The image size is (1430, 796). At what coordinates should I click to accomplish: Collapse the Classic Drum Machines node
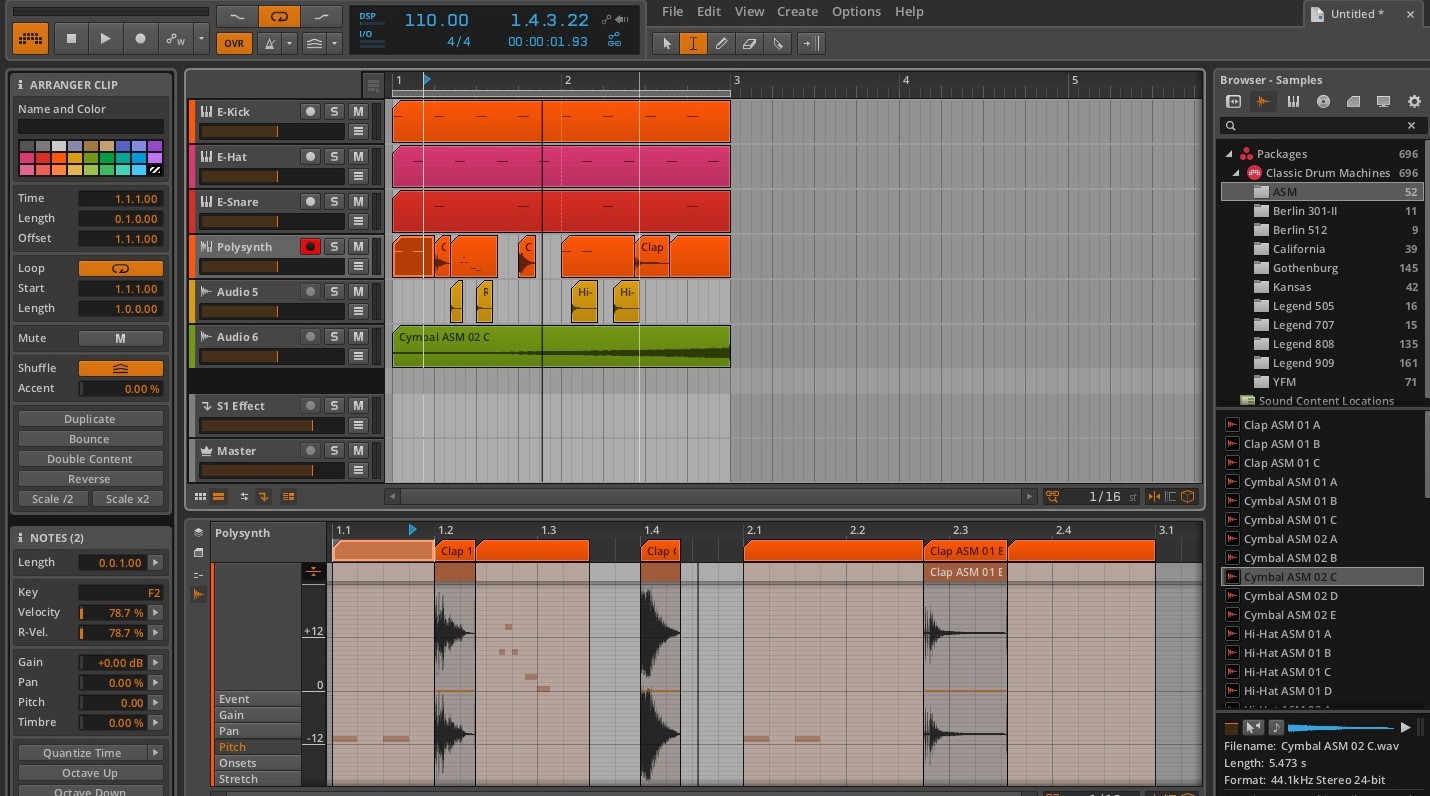tap(1237, 173)
